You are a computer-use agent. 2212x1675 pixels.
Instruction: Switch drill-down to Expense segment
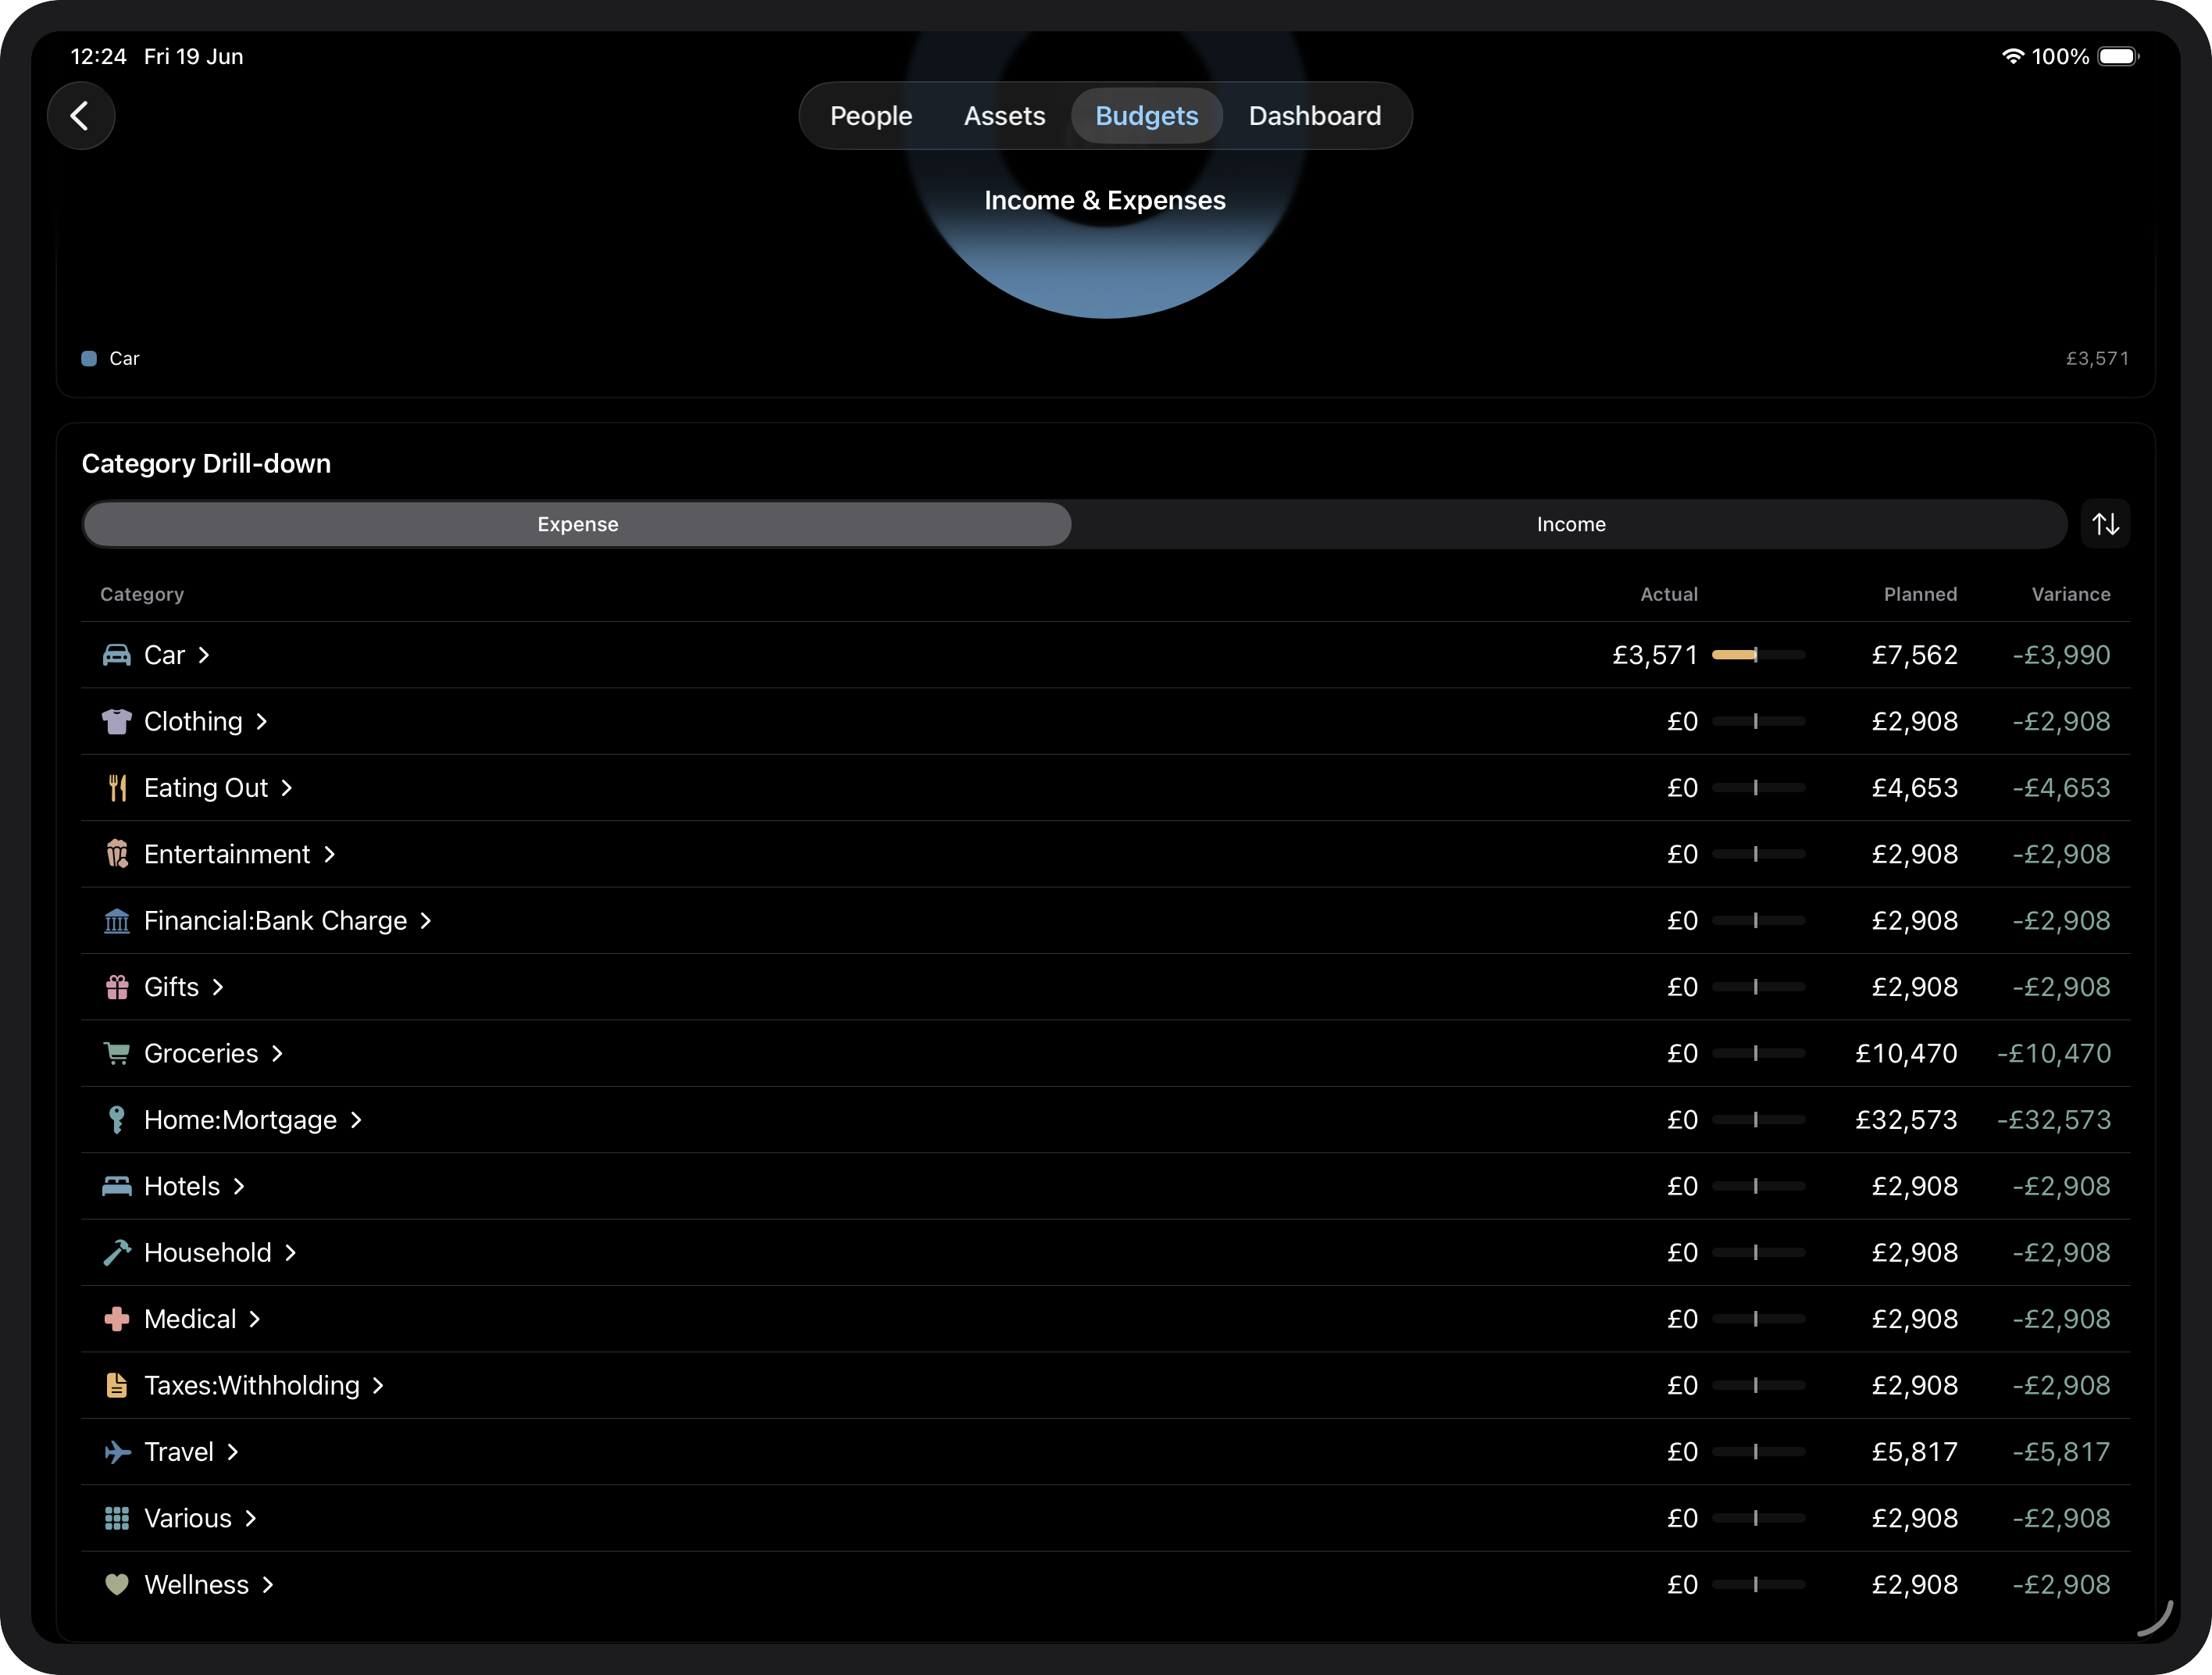point(577,524)
